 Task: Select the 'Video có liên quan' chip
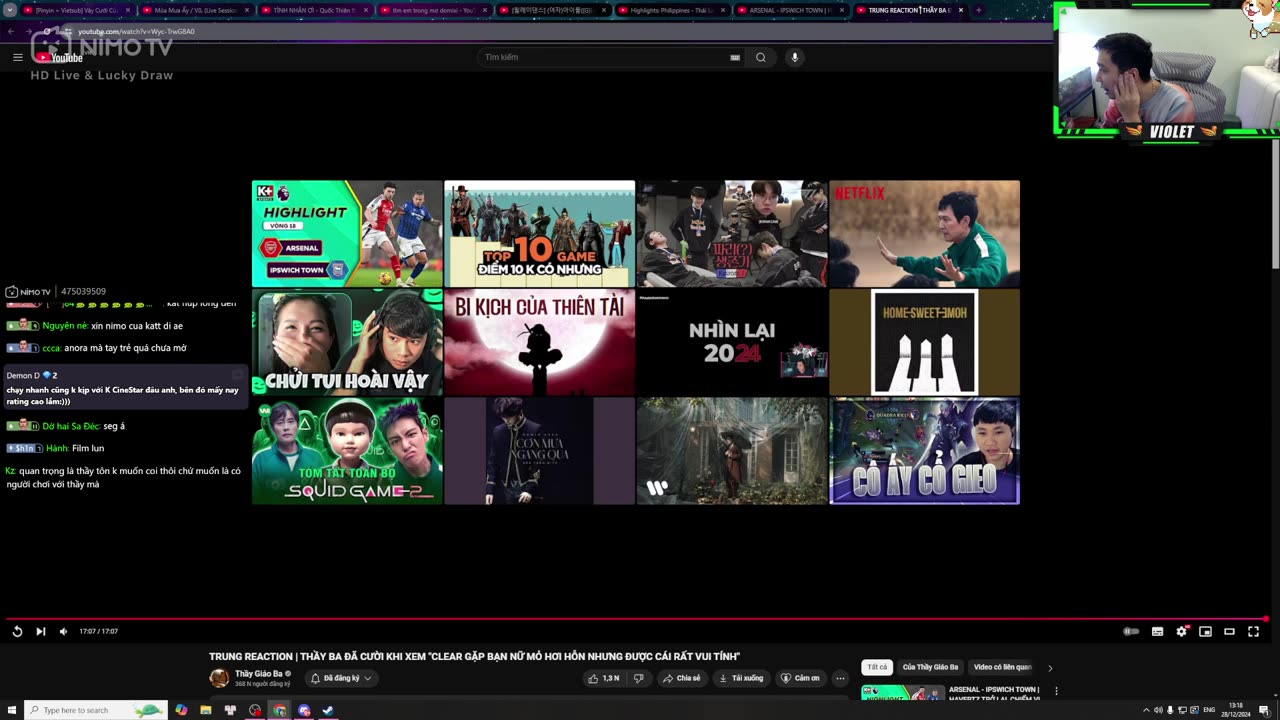pos(1002,667)
